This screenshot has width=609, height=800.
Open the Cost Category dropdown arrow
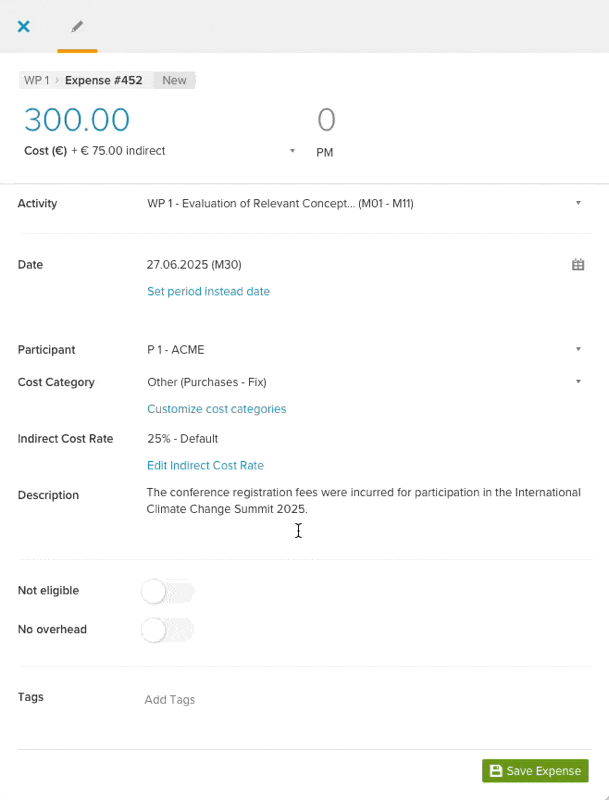578,382
